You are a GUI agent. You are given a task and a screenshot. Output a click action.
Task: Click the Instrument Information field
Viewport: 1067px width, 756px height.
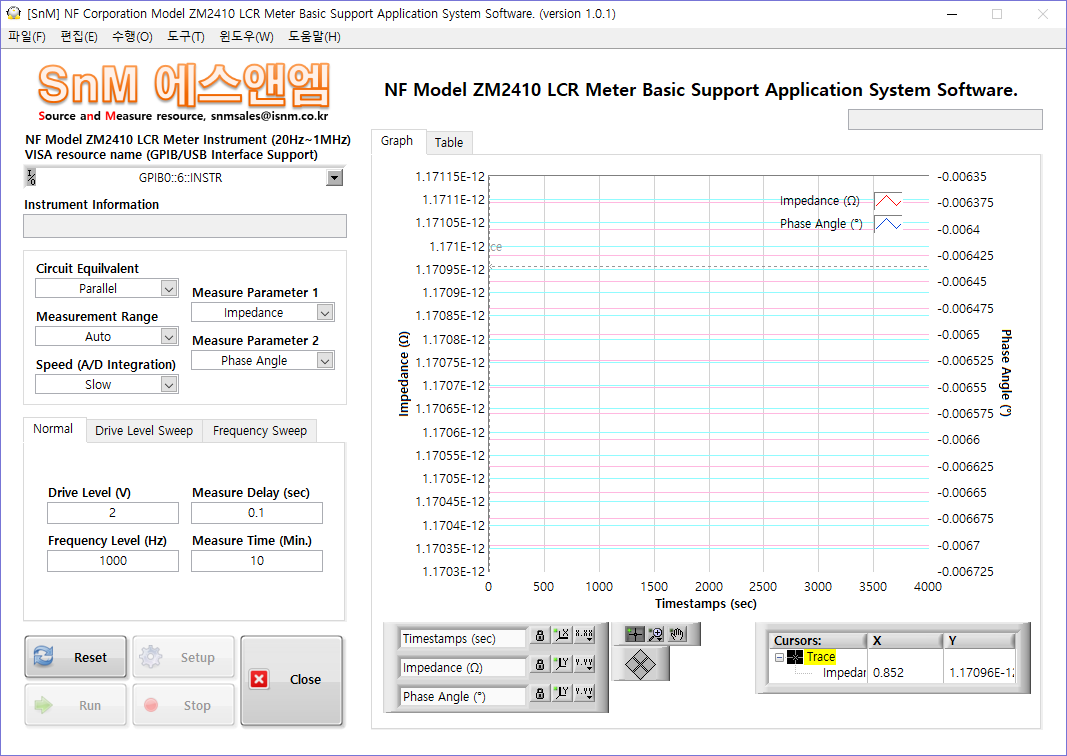185,226
